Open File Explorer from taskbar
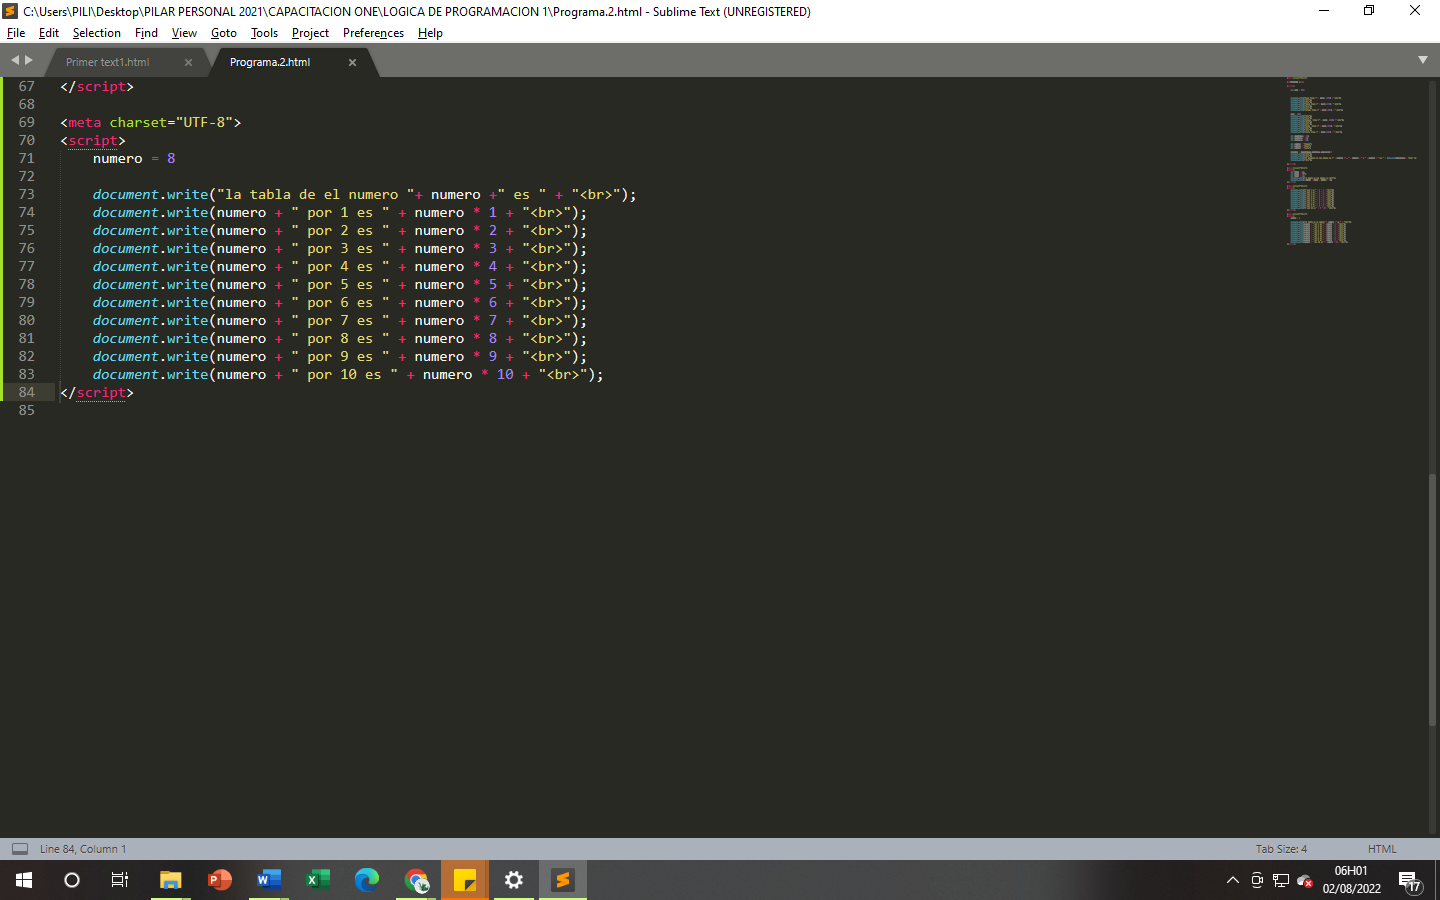This screenshot has height=900, width=1440. click(171, 880)
